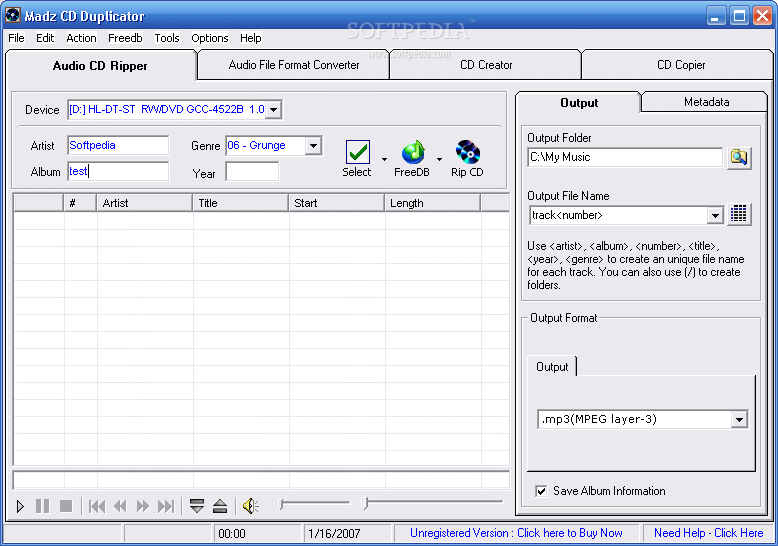Viewport: 778px width, 546px height.
Task: Click Unregistered Version Buy Now link
Action: [516, 533]
